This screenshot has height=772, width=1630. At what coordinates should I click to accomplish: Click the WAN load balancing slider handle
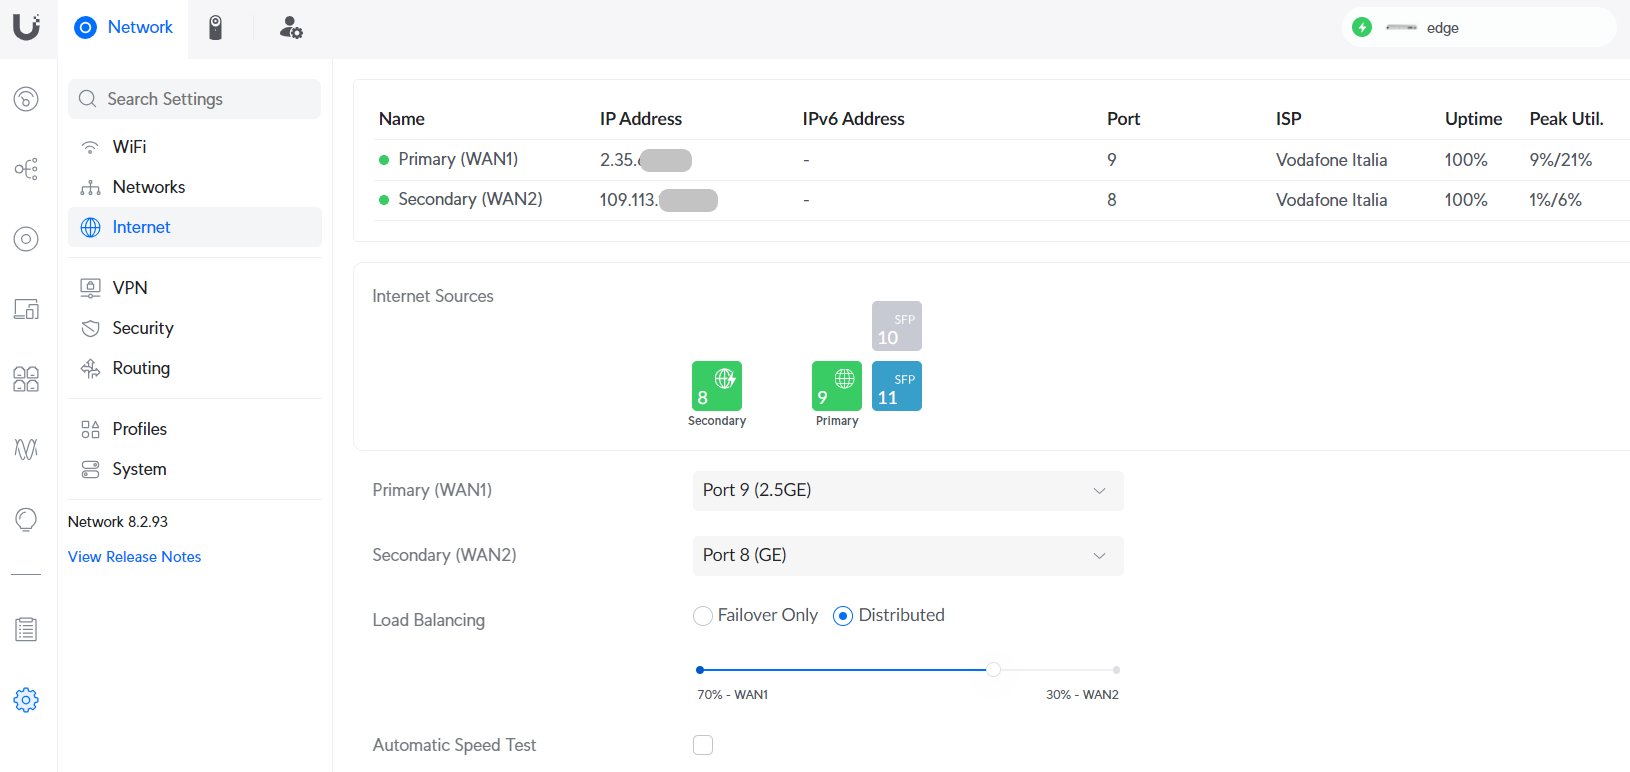993,670
